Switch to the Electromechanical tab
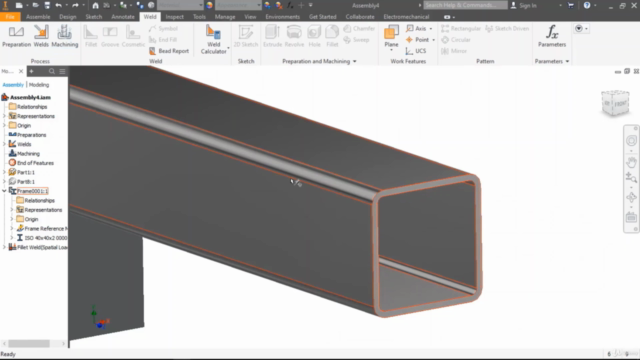 pos(406,17)
